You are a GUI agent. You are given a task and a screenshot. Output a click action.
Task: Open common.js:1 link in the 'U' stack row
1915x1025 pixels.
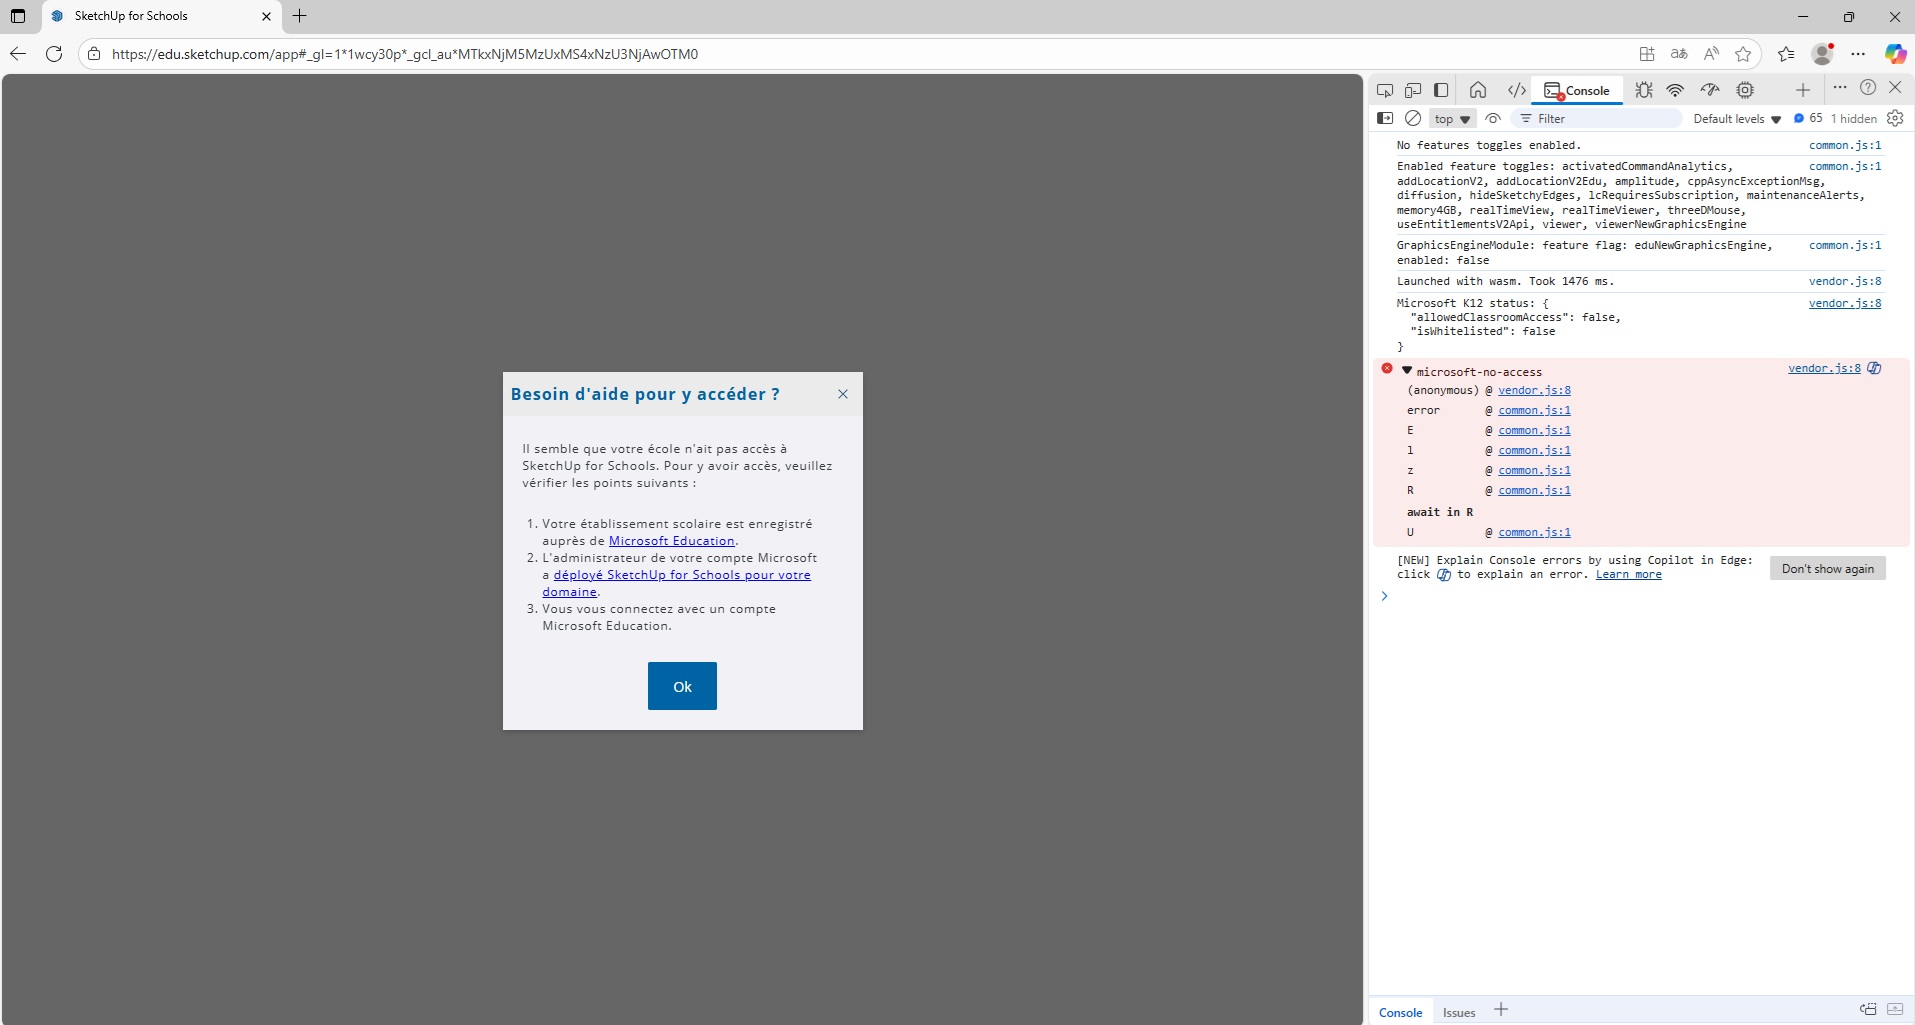click(x=1534, y=532)
